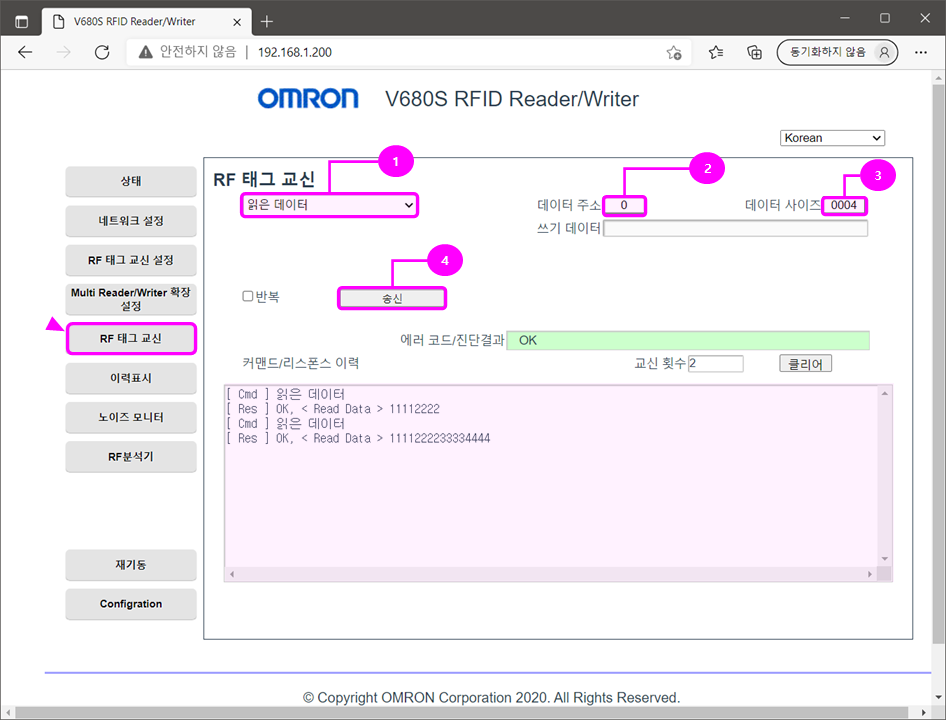Click the 재기동 button
Image resolution: width=946 pixels, height=720 pixels.
131,565
